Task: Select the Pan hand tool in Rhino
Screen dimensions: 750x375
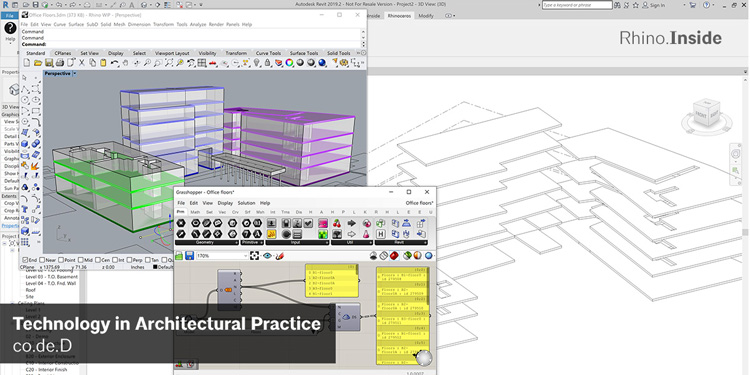Action: (125, 63)
